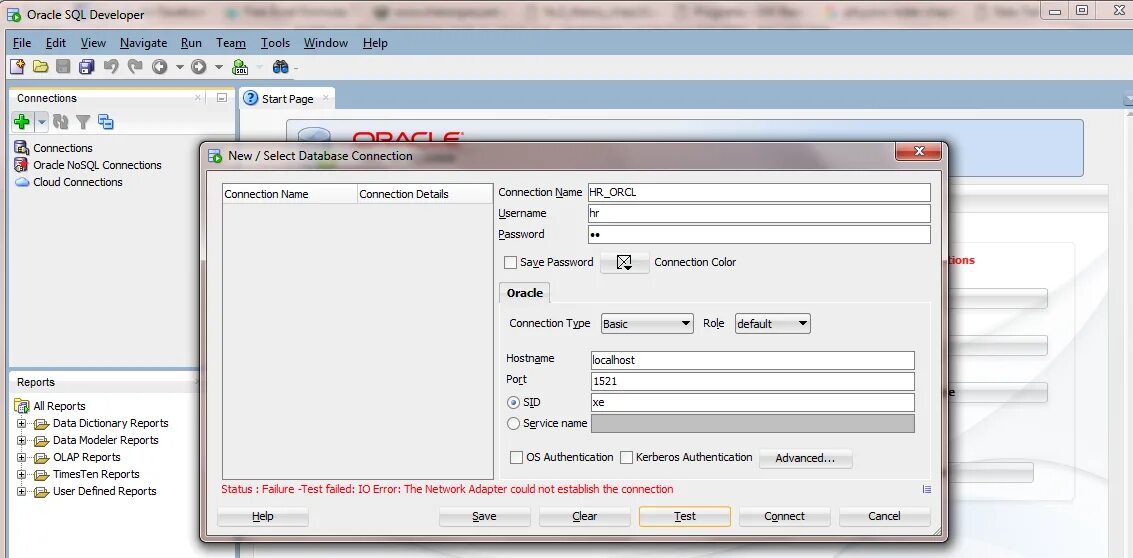1133x558 pixels.
Task: Expand Data Modeler Reports folder
Action: pos(21,440)
